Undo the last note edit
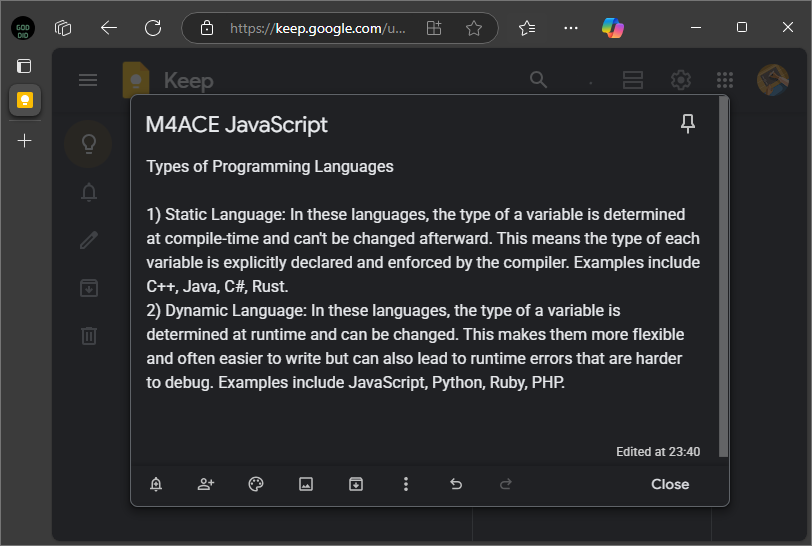 pos(456,484)
